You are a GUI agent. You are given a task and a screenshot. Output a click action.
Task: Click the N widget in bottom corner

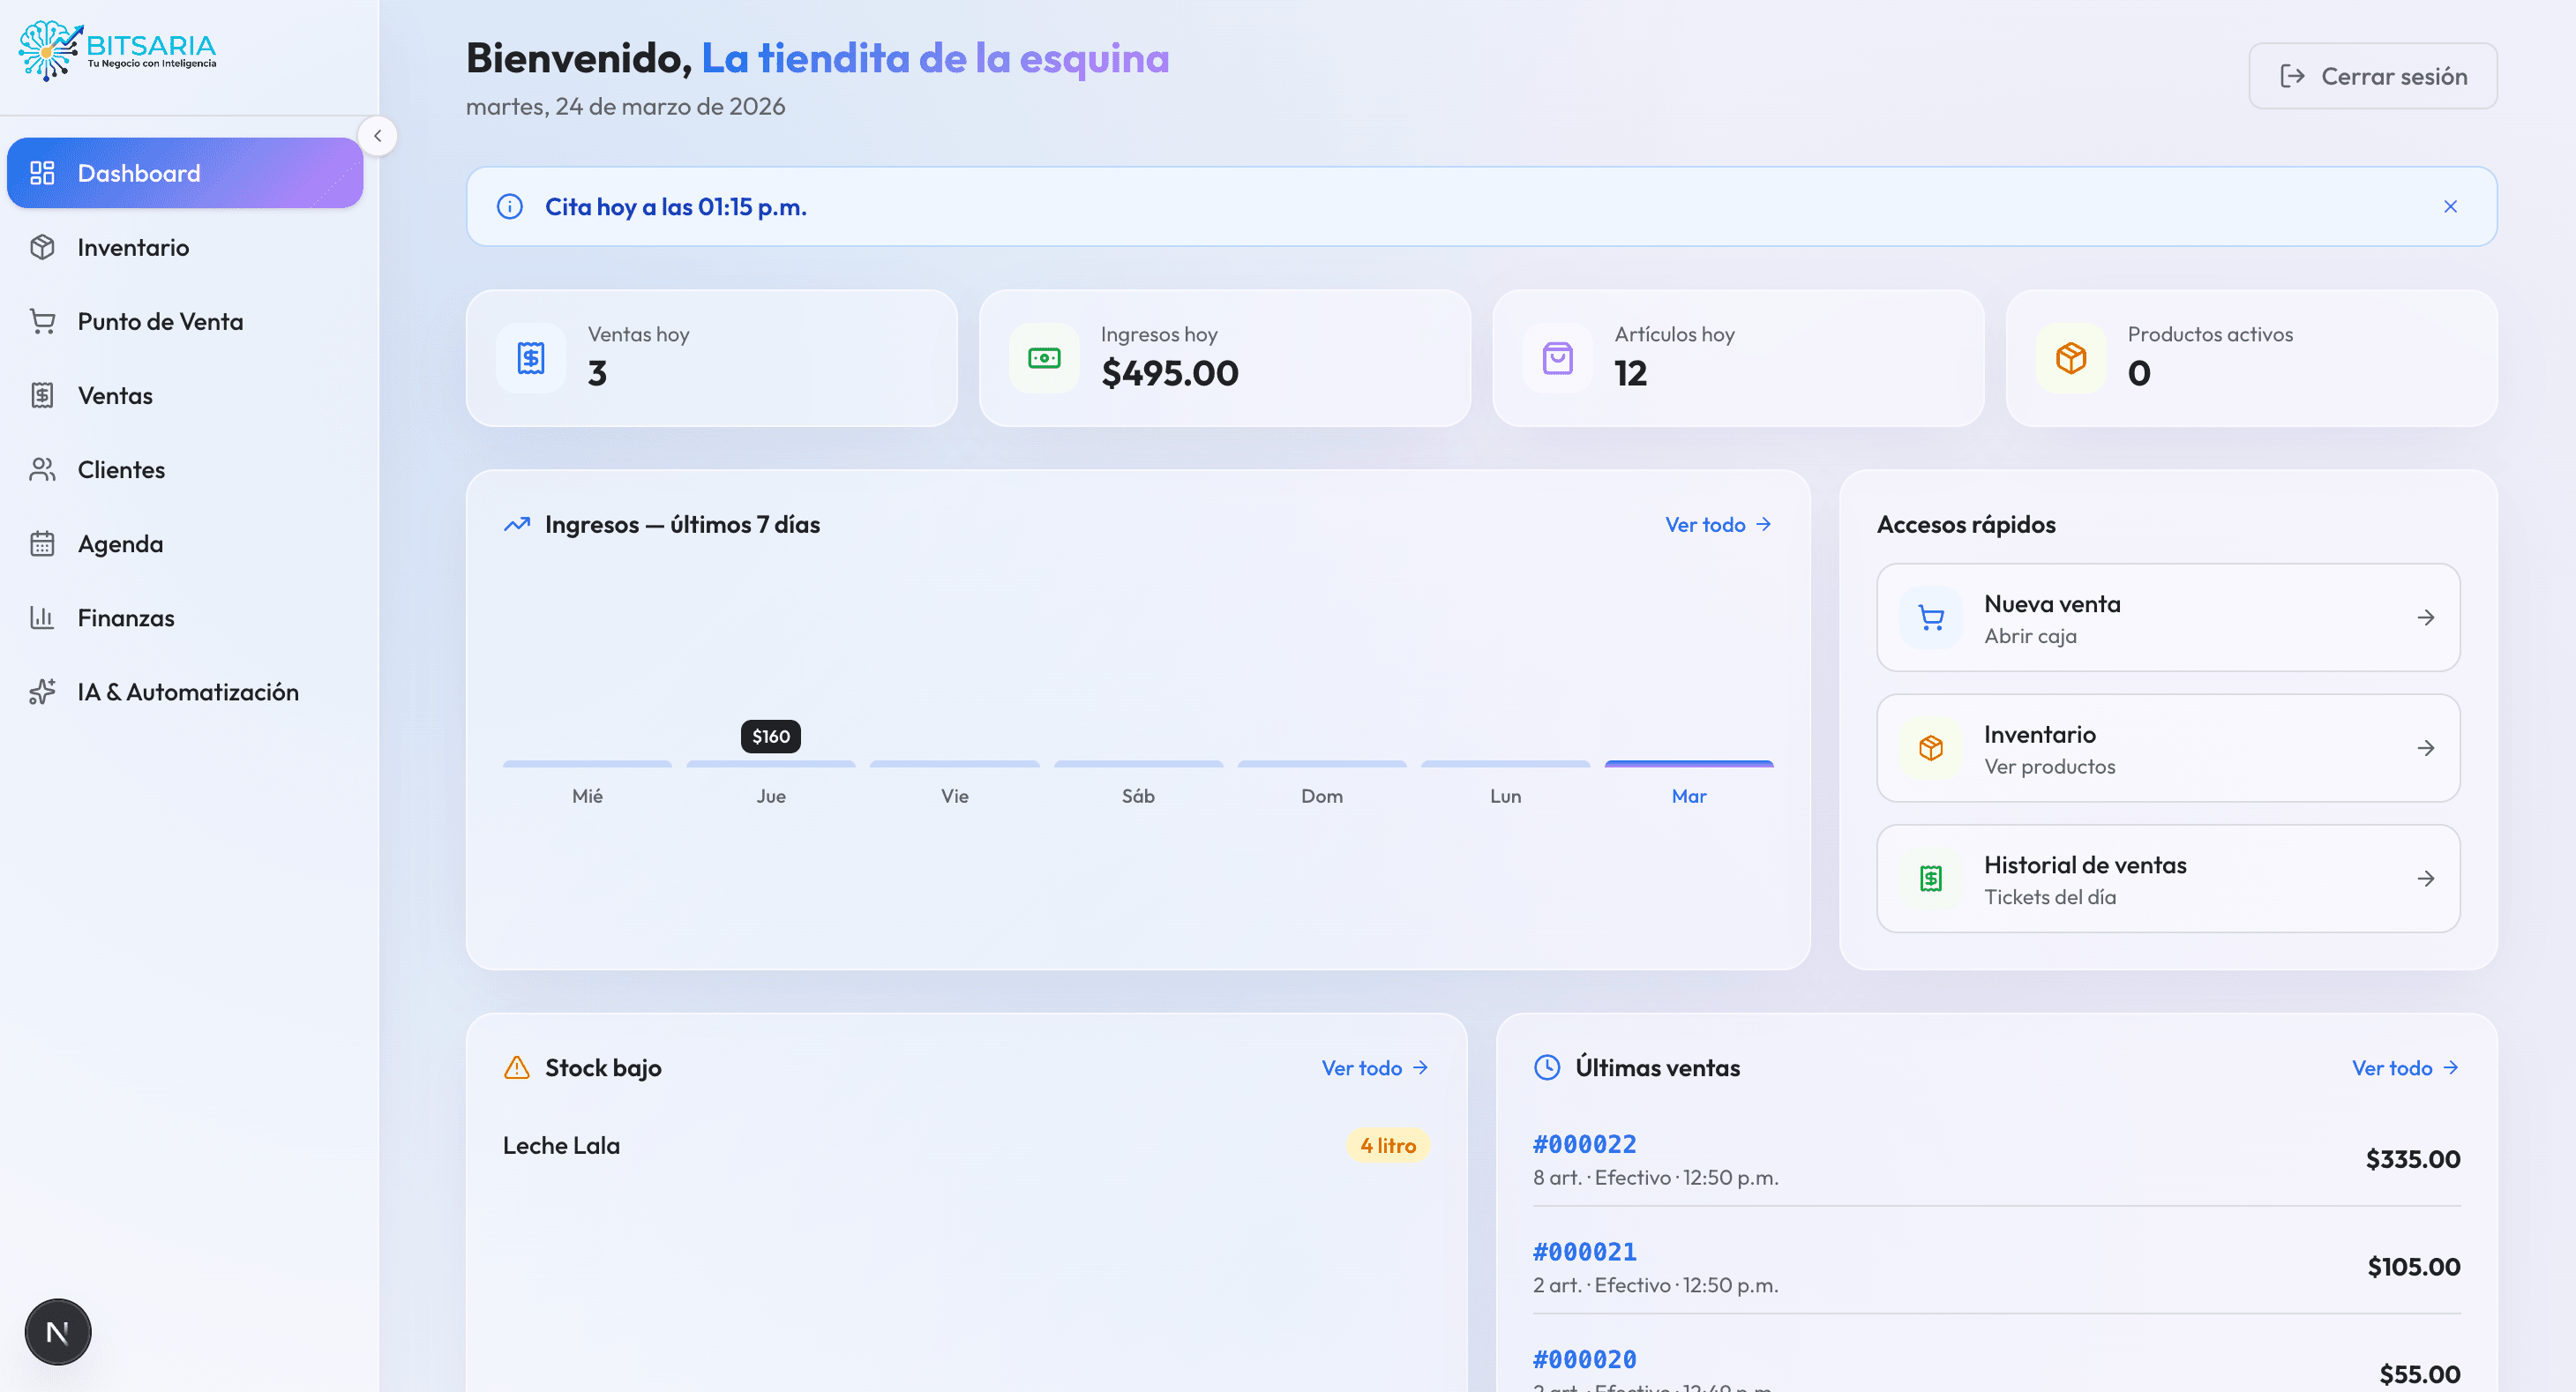coord(57,1331)
